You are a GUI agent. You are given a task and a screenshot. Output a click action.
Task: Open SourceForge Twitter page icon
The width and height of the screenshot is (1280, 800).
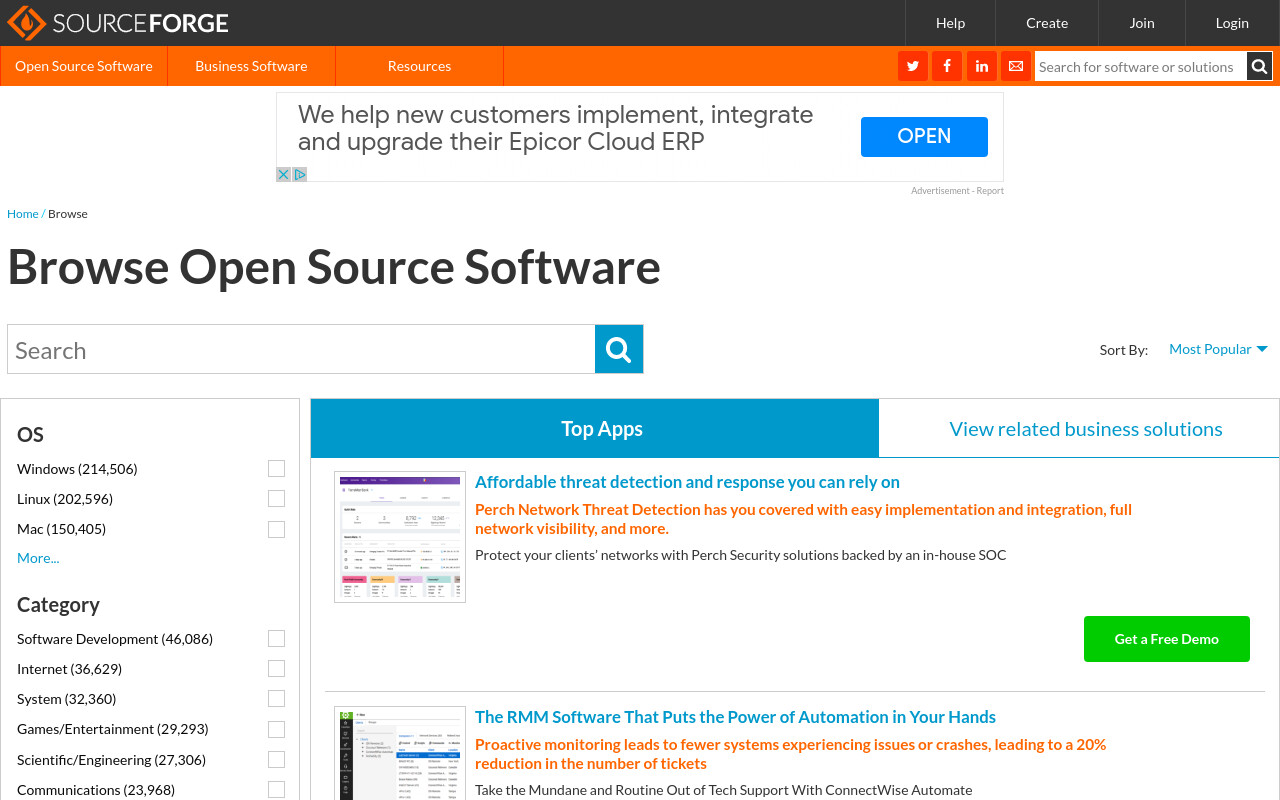[912, 66]
